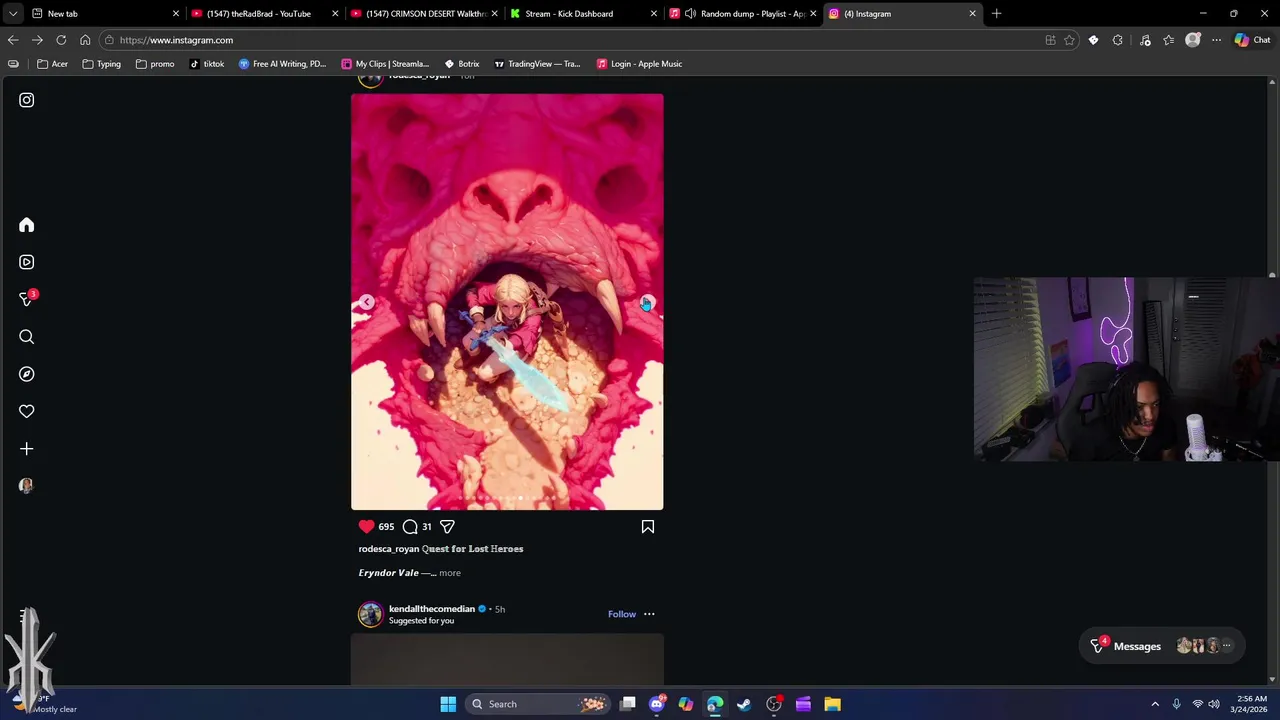Open the Typing bookmarks folder
1280x720 pixels.
pyautogui.click(x=102, y=64)
